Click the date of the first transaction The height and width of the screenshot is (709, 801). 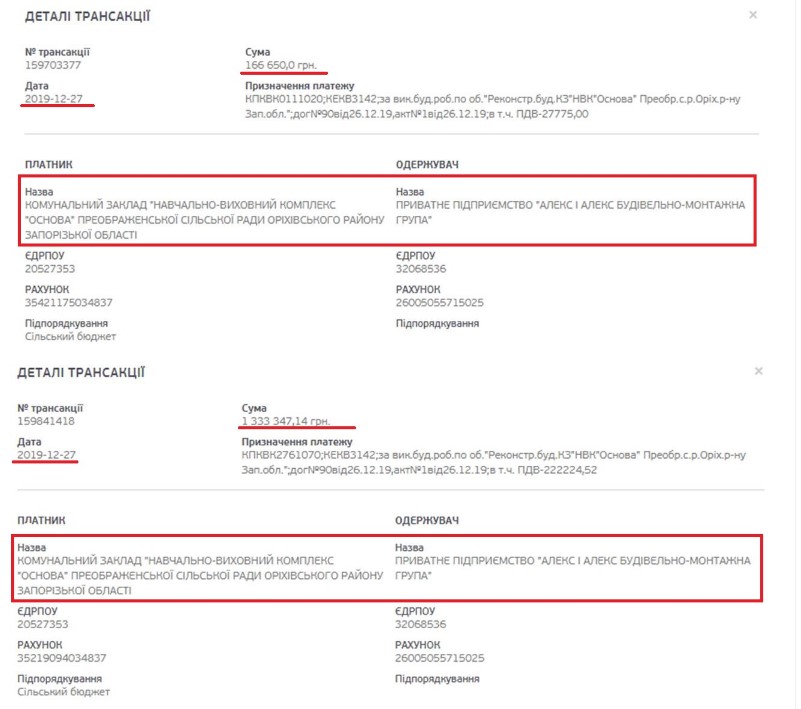53,100
